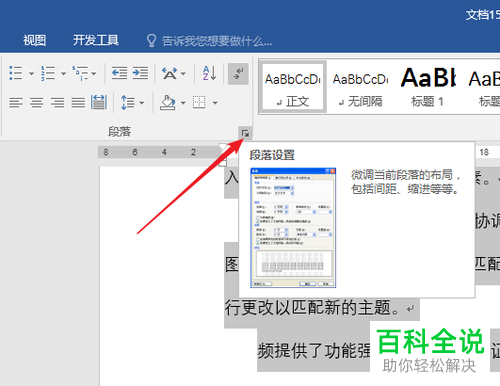Click the paragraph dialog preview thumbnail

point(293,228)
